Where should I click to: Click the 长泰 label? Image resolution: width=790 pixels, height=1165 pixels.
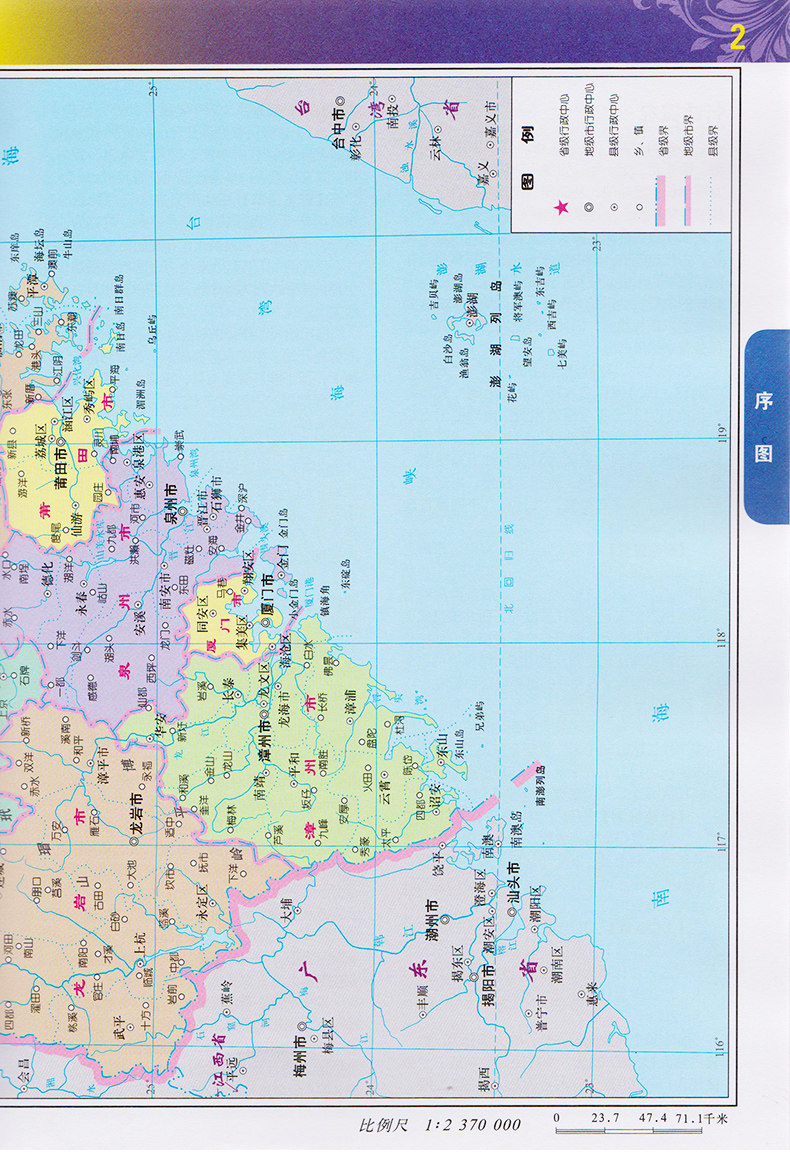tap(229, 689)
